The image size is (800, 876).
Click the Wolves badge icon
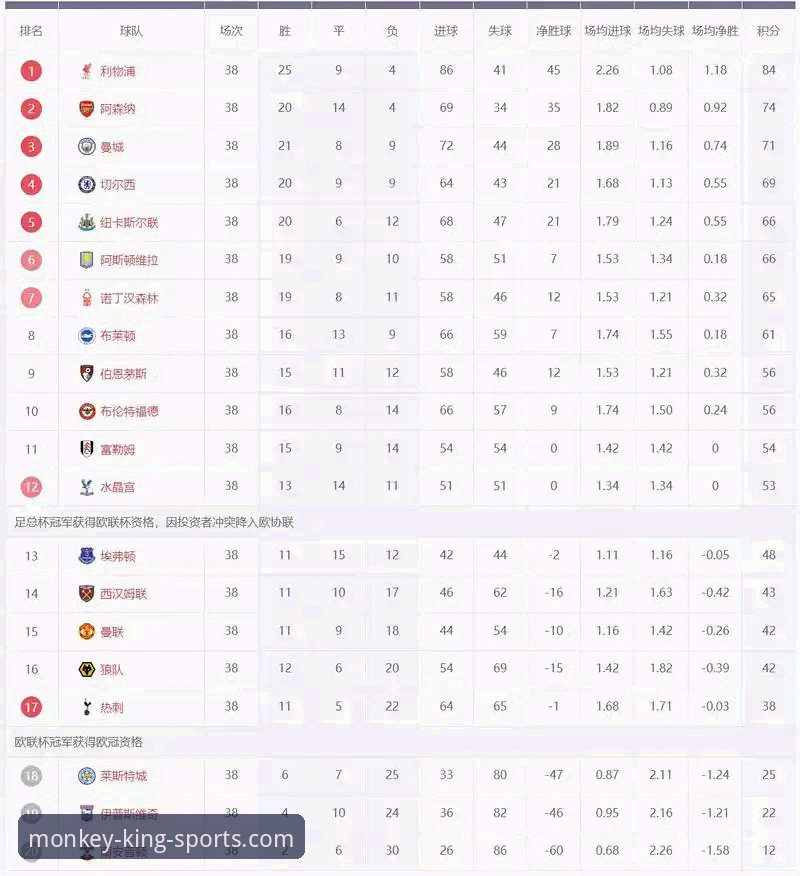click(87, 669)
